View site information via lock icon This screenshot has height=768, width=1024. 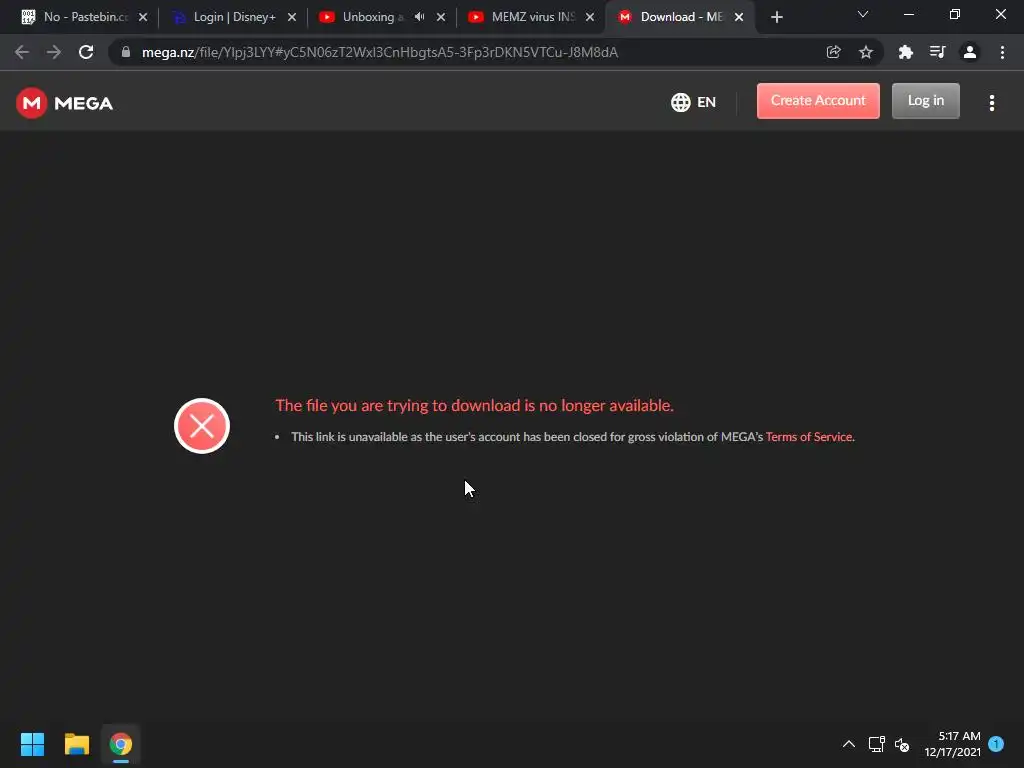126,52
